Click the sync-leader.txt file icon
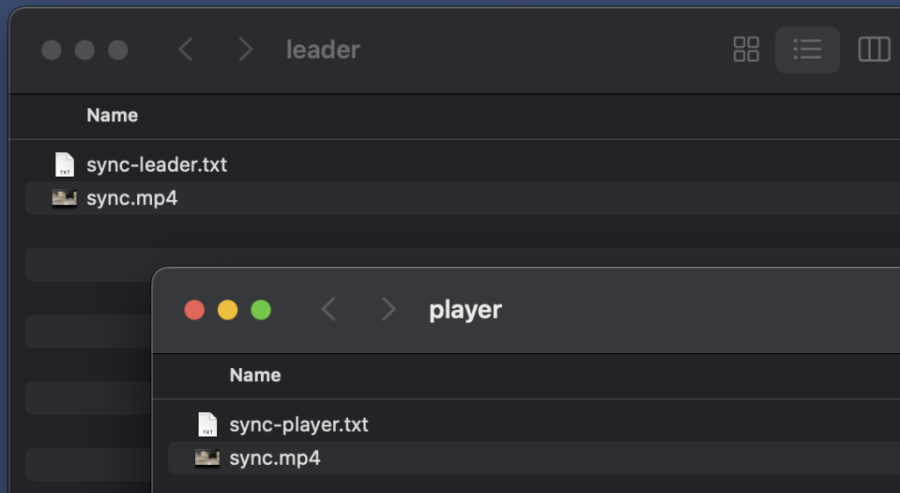Screen dimensions: 900x493 tap(64, 165)
